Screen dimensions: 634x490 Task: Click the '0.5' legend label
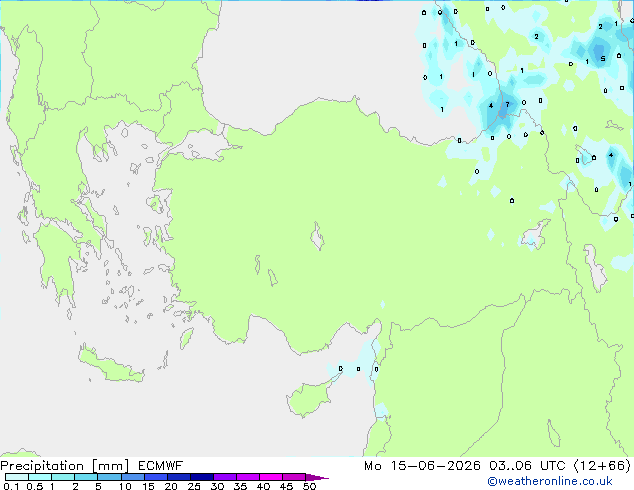click(x=35, y=486)
